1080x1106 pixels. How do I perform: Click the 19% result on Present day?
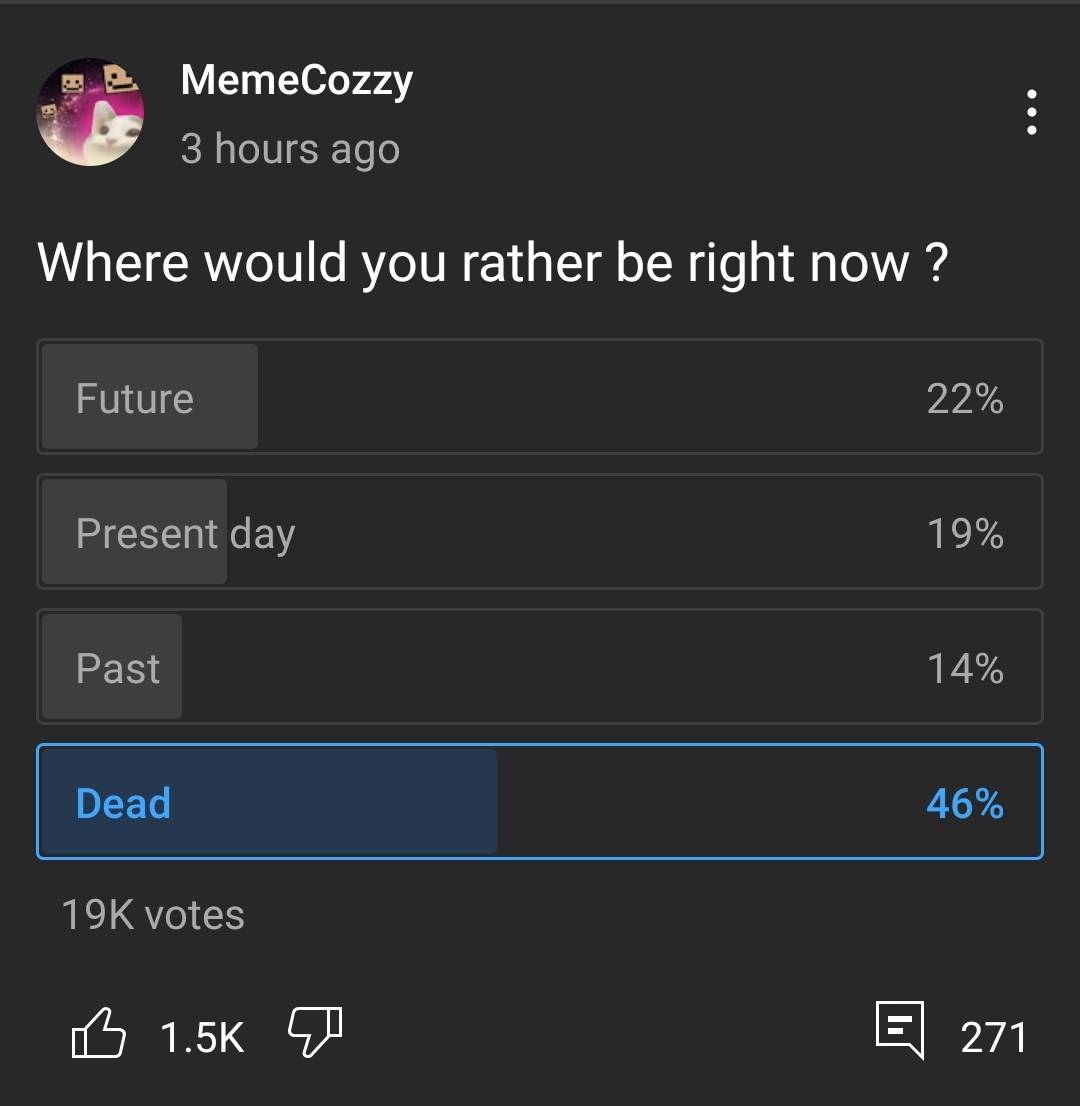[x=964, y=534]
